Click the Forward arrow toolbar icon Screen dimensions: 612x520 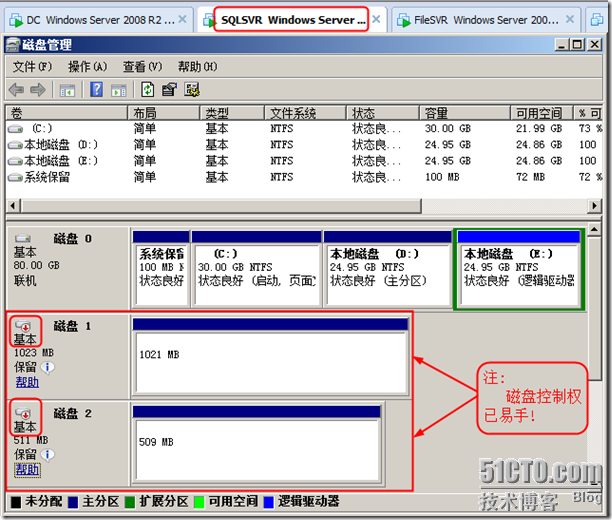(38, 90)
